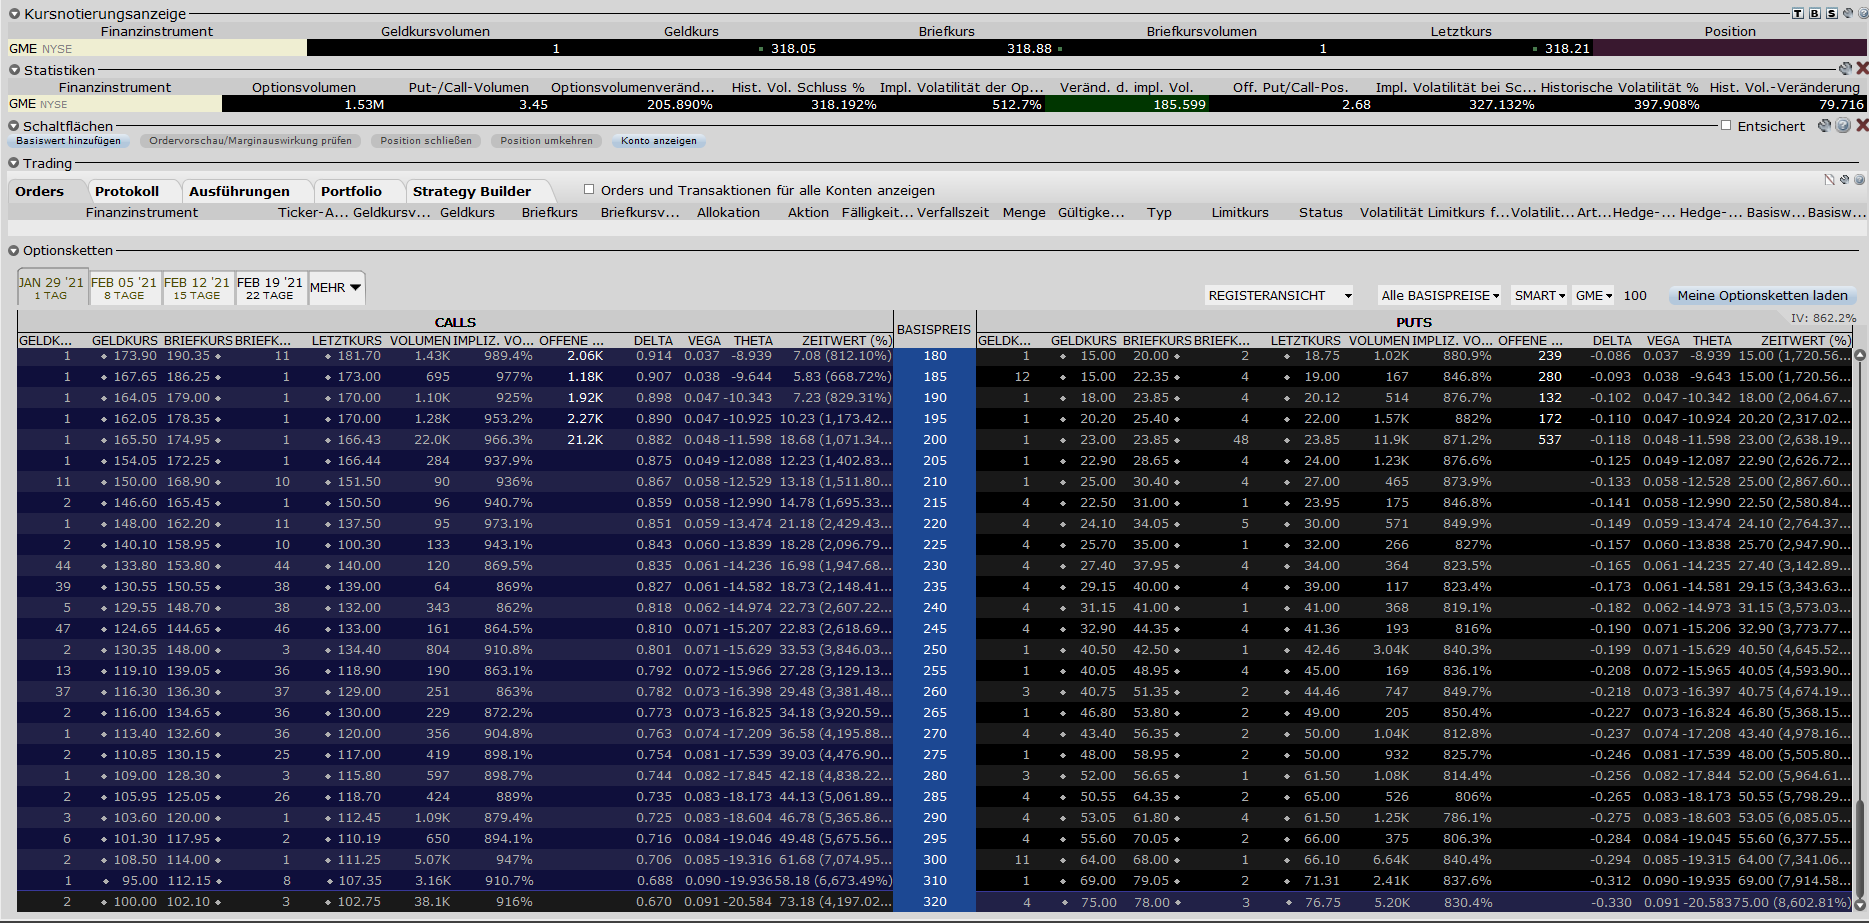Click the multiplier value 100 field

click(1635, 296)
